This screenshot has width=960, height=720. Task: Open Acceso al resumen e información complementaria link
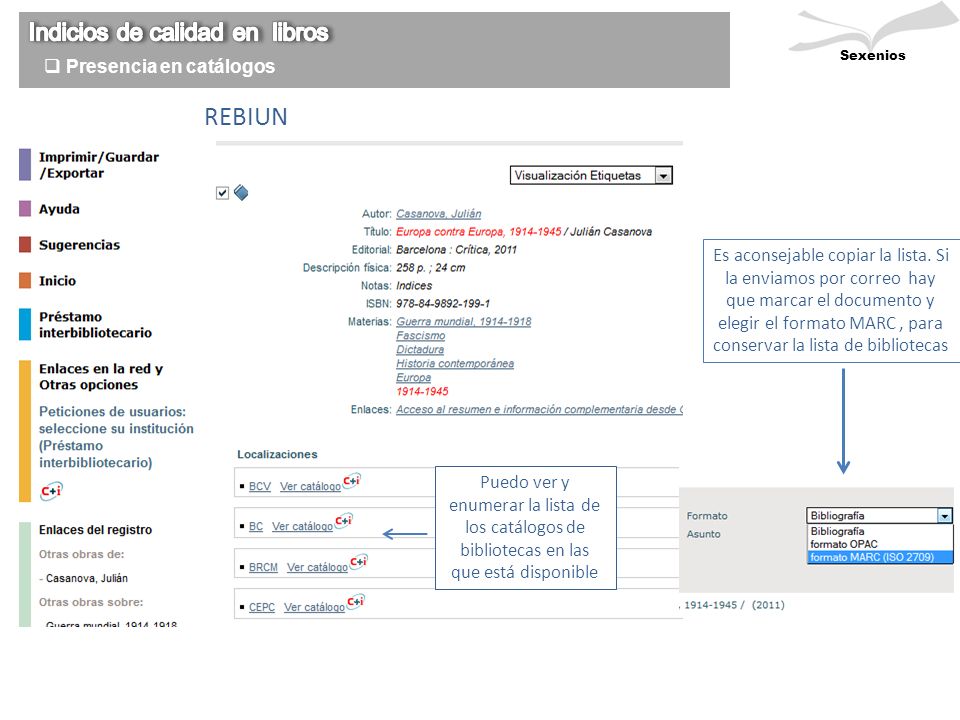(539, 410)
